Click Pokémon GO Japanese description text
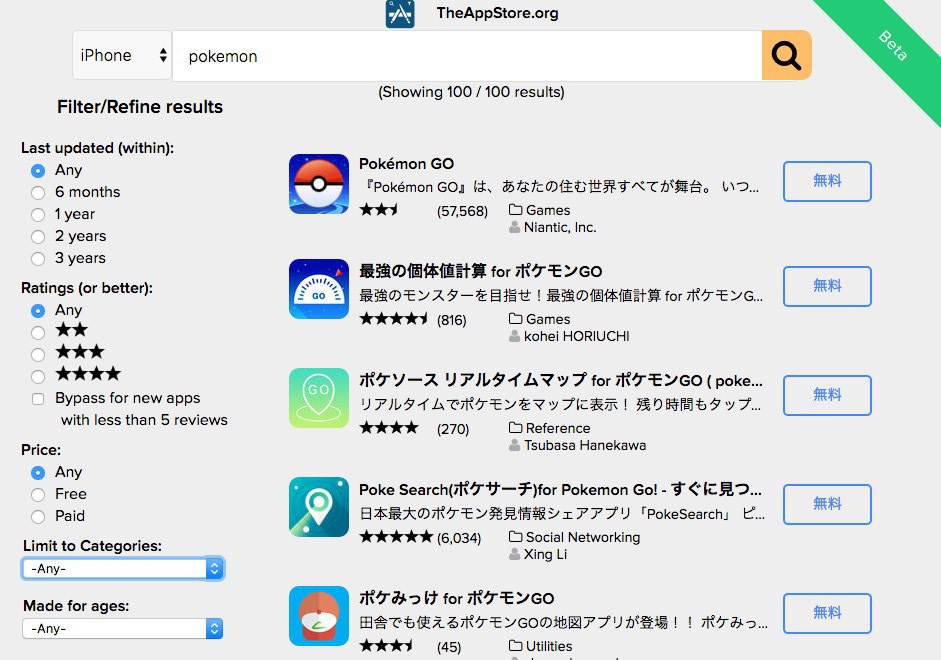 pyautogui.click(x=561, y=187)
